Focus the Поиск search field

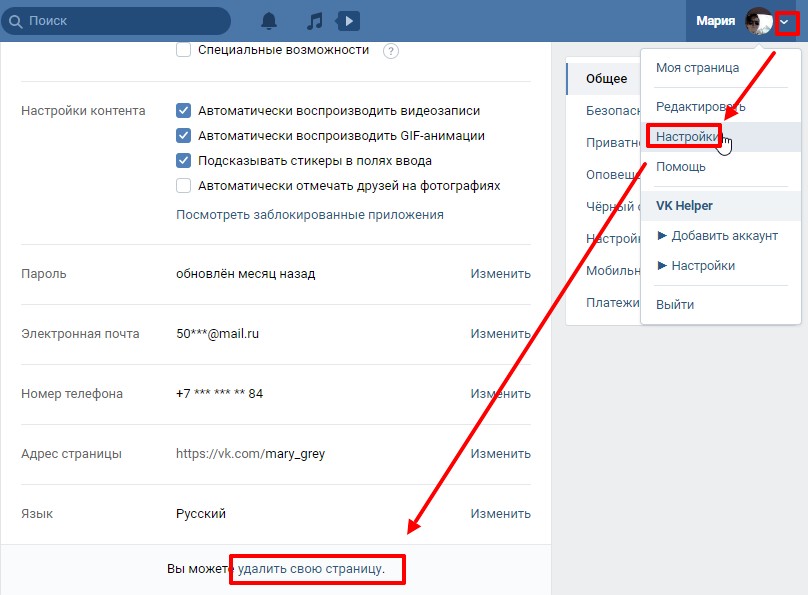pos(116,21)
